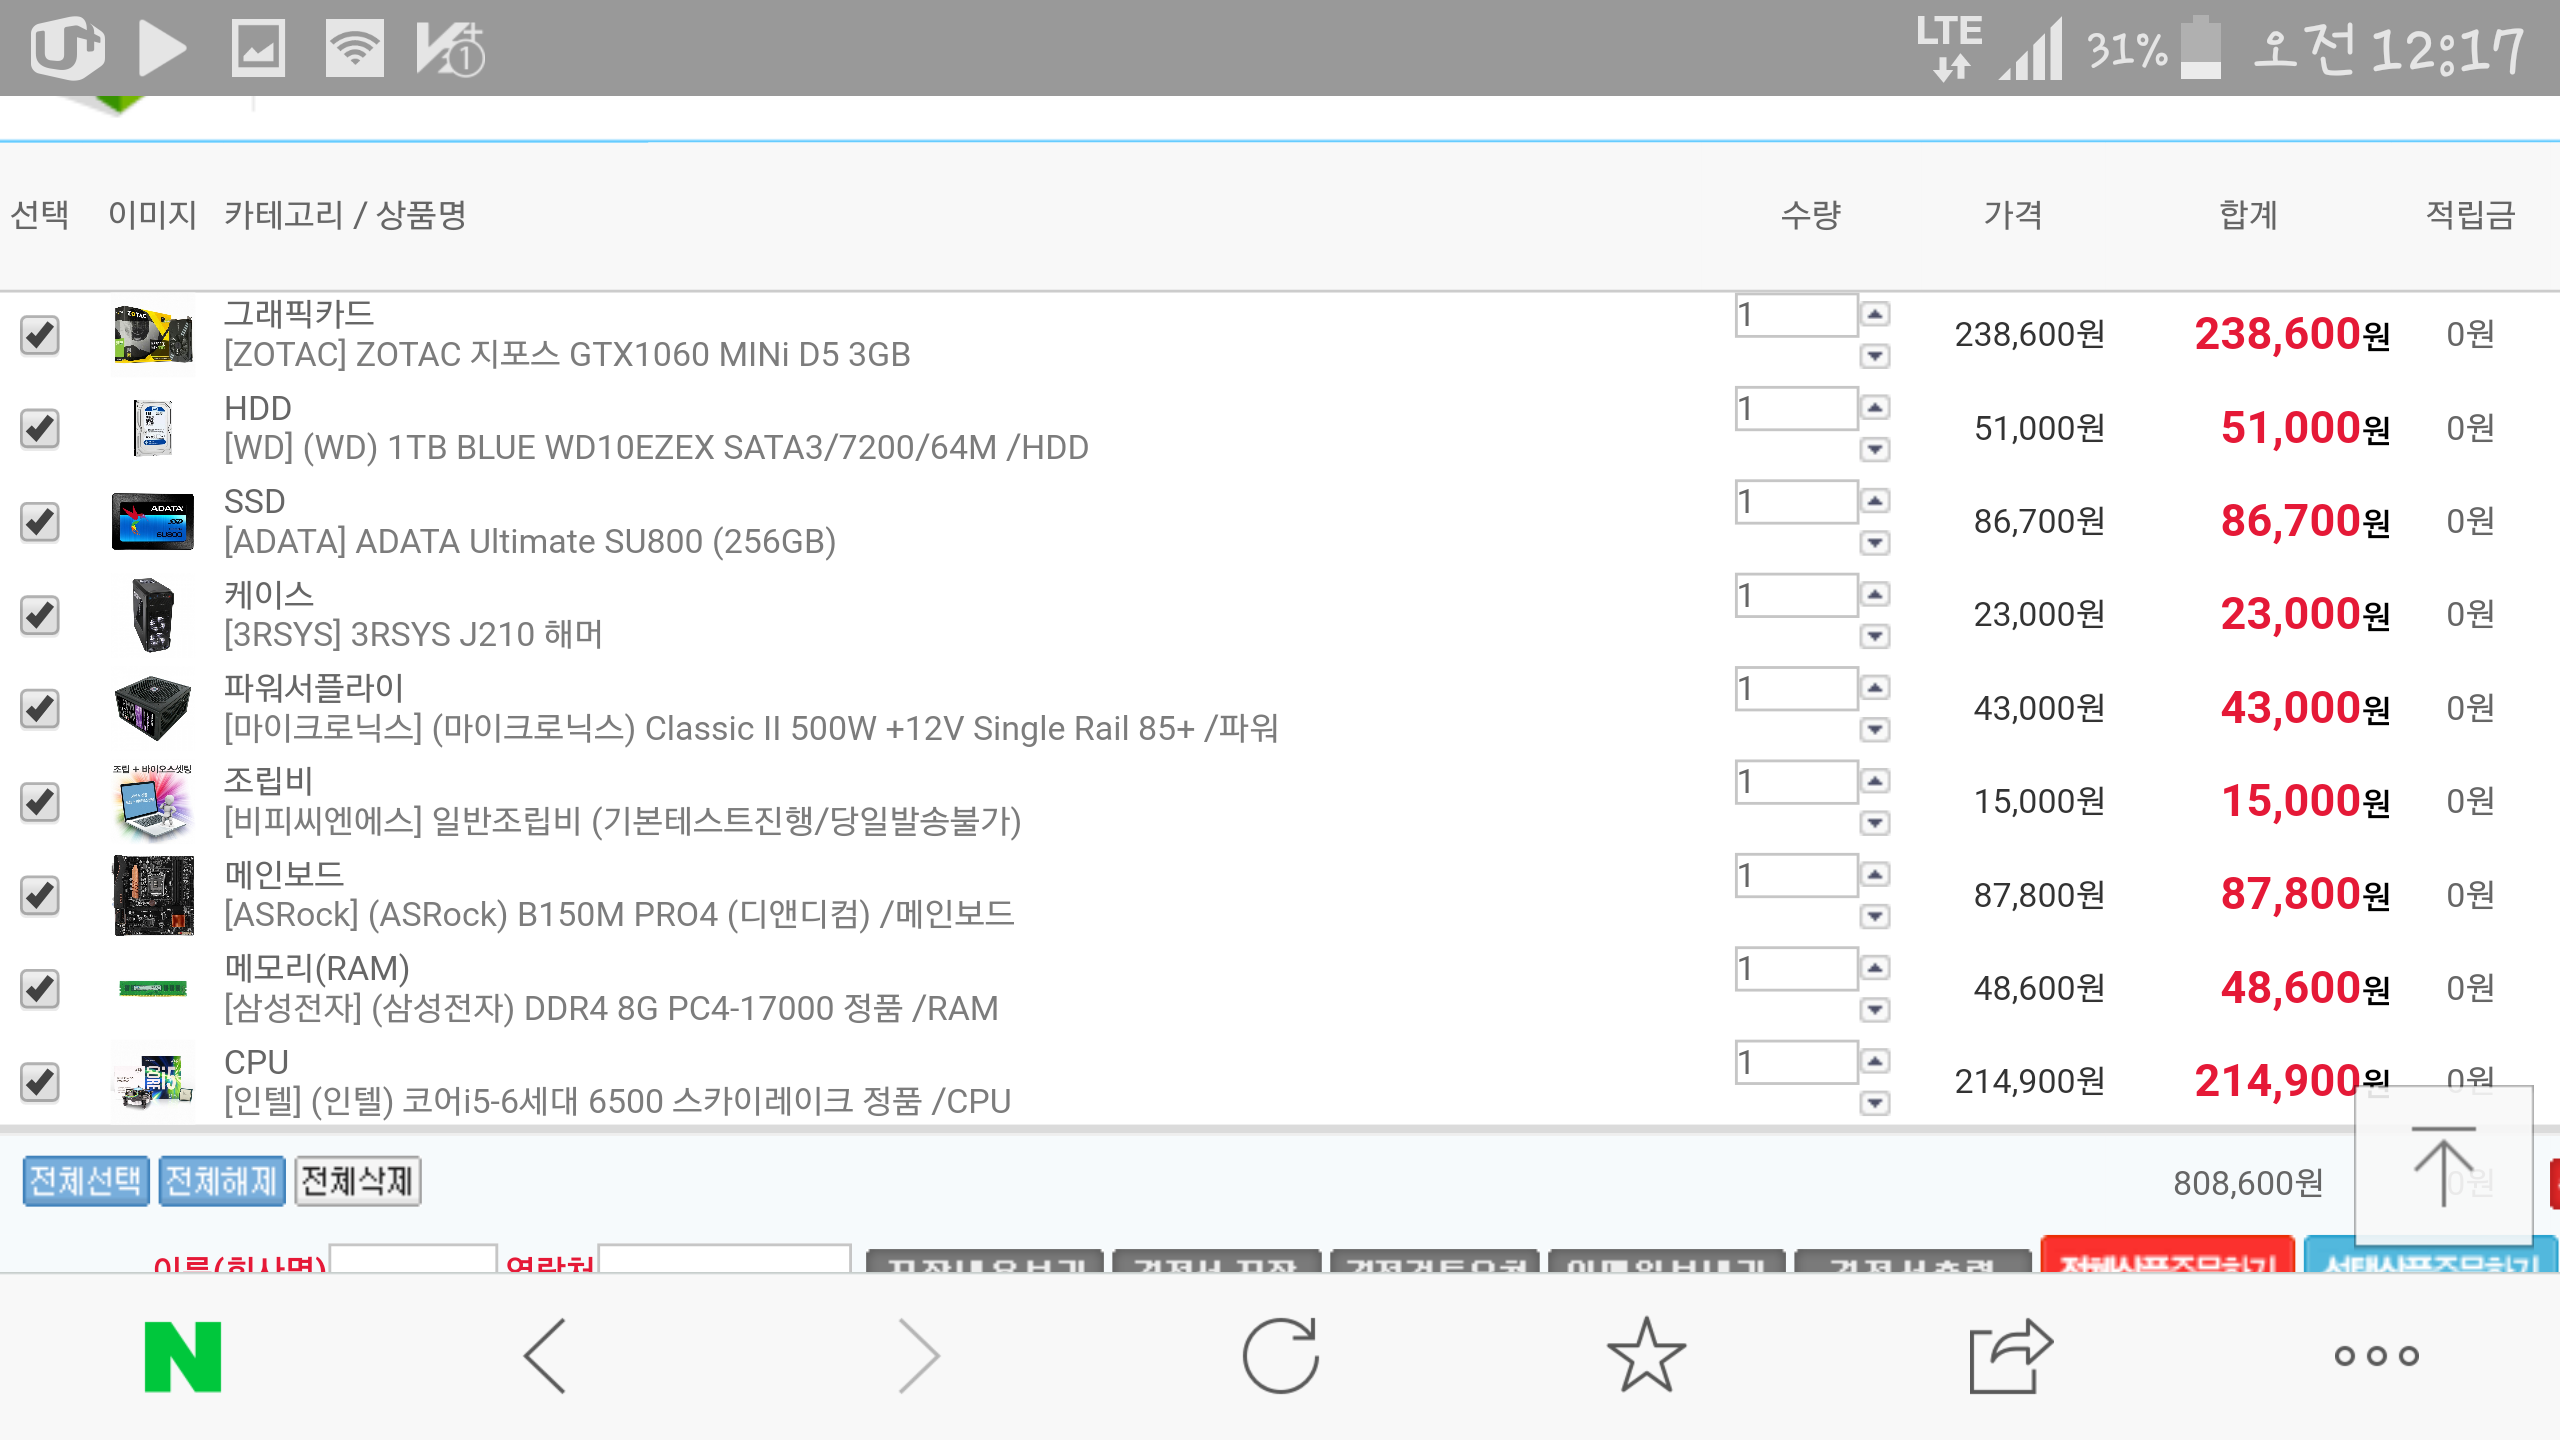This screenshot has height=1440, width=2560.
Task: Decrease quantity of Samsung DDR4 RAM
Action: tap(1875, 1010)
